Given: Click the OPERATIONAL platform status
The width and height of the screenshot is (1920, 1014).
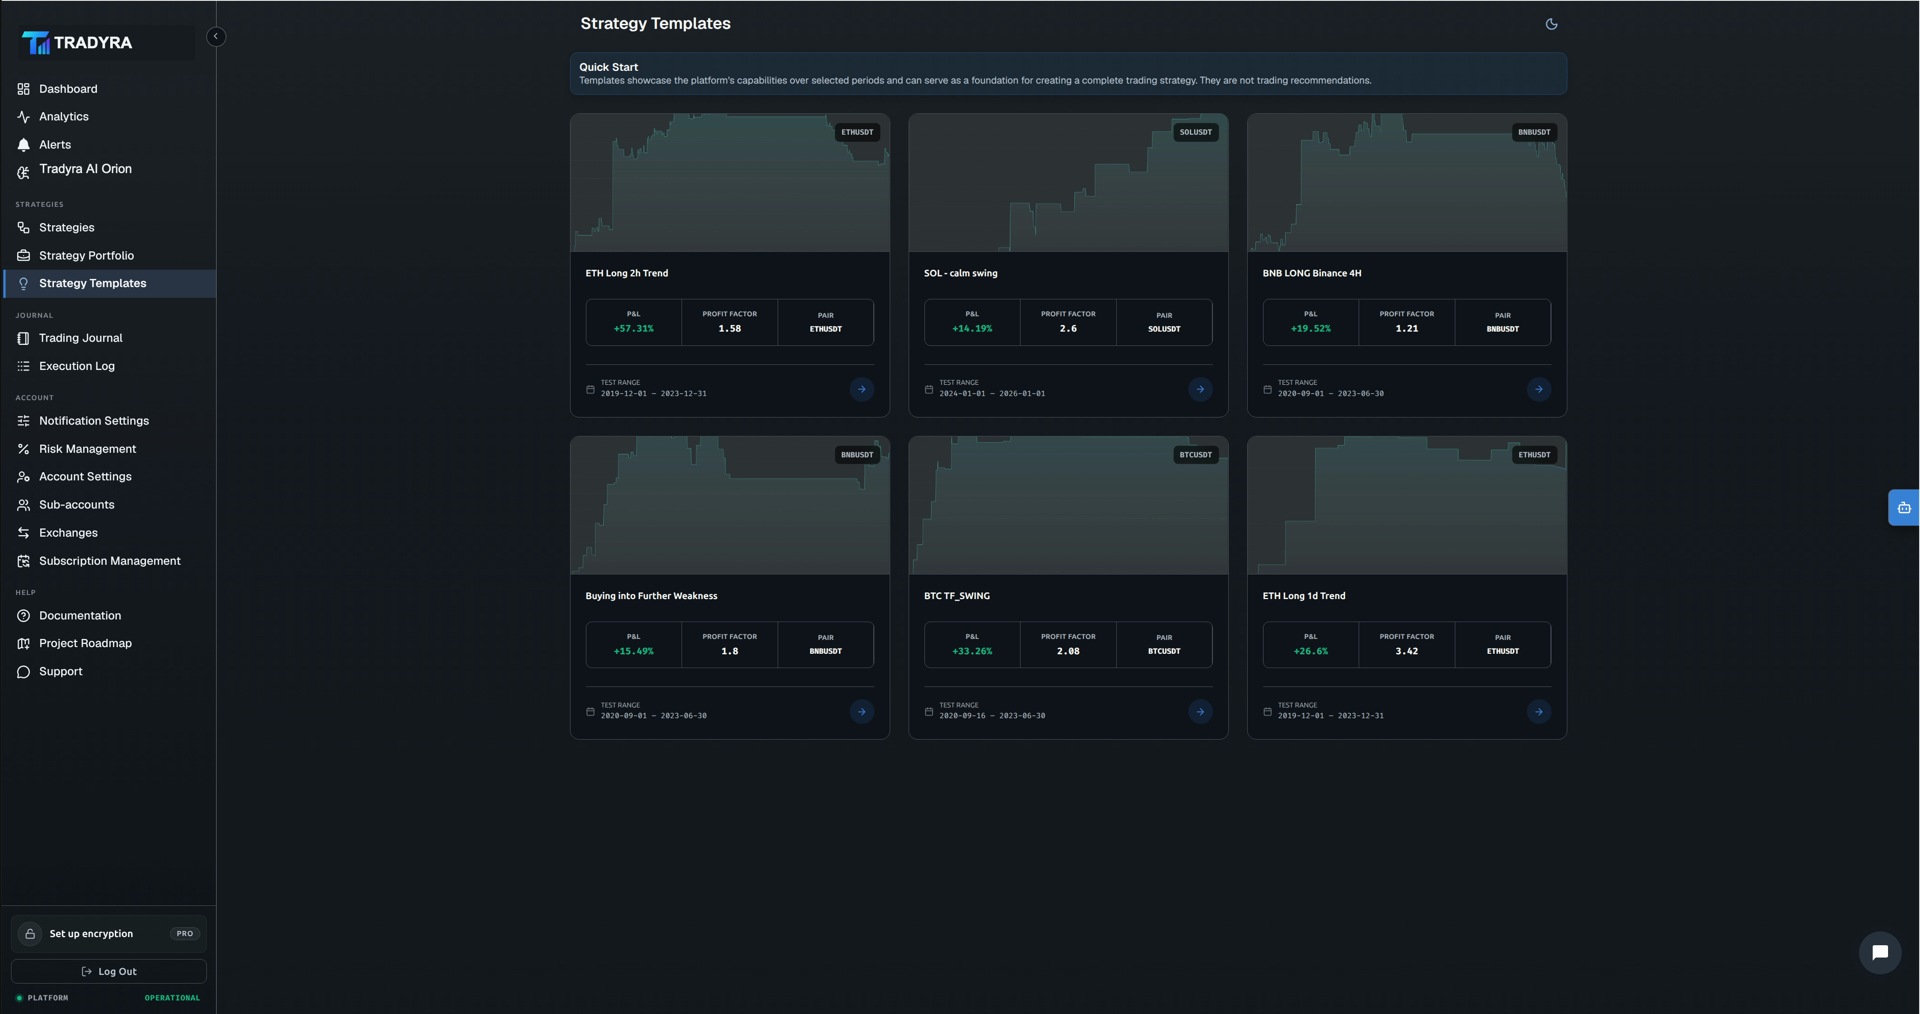Looking at the screenshot, I should (x=172, y=998).
